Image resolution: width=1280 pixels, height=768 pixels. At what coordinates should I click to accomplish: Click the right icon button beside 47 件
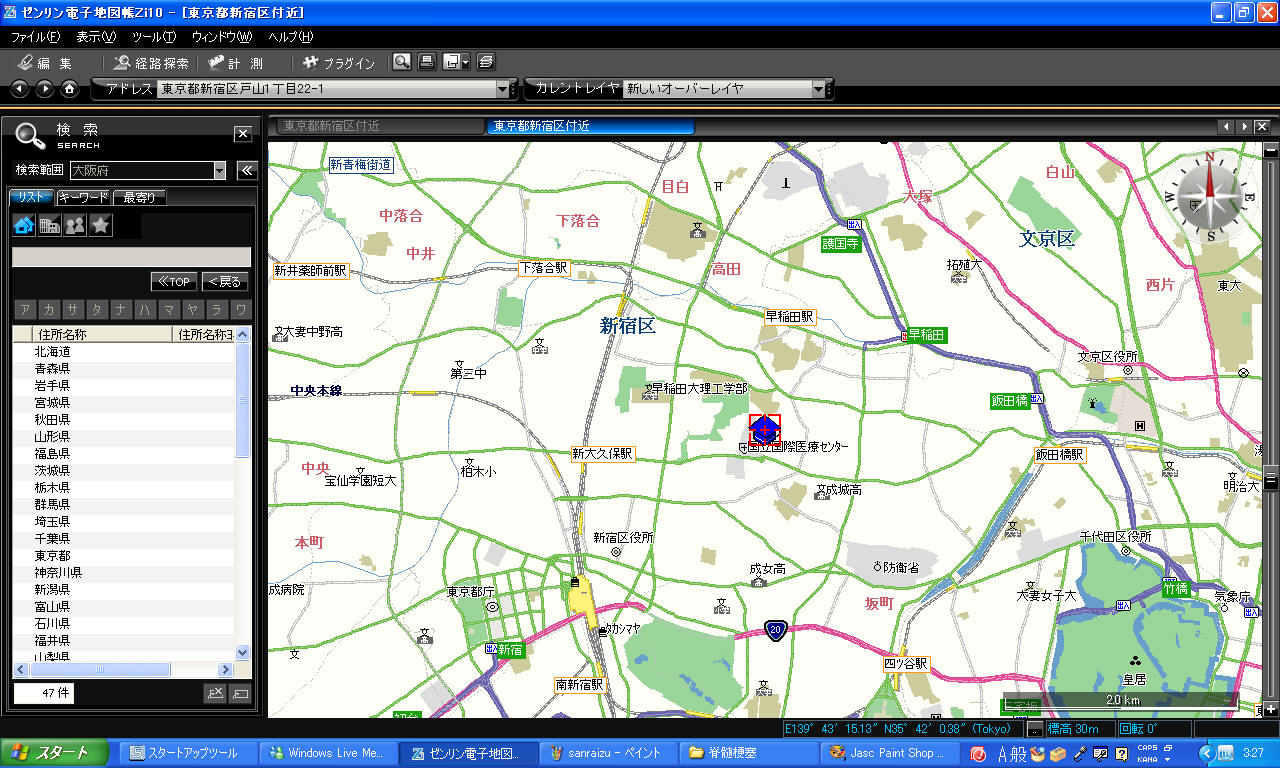[240, 693]
